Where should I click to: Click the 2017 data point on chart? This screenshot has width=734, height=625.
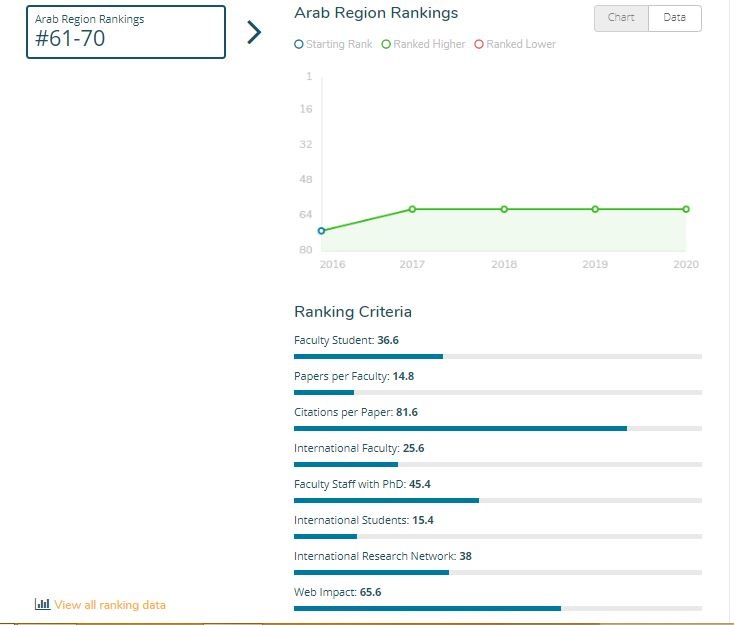(x=412, y=209)
